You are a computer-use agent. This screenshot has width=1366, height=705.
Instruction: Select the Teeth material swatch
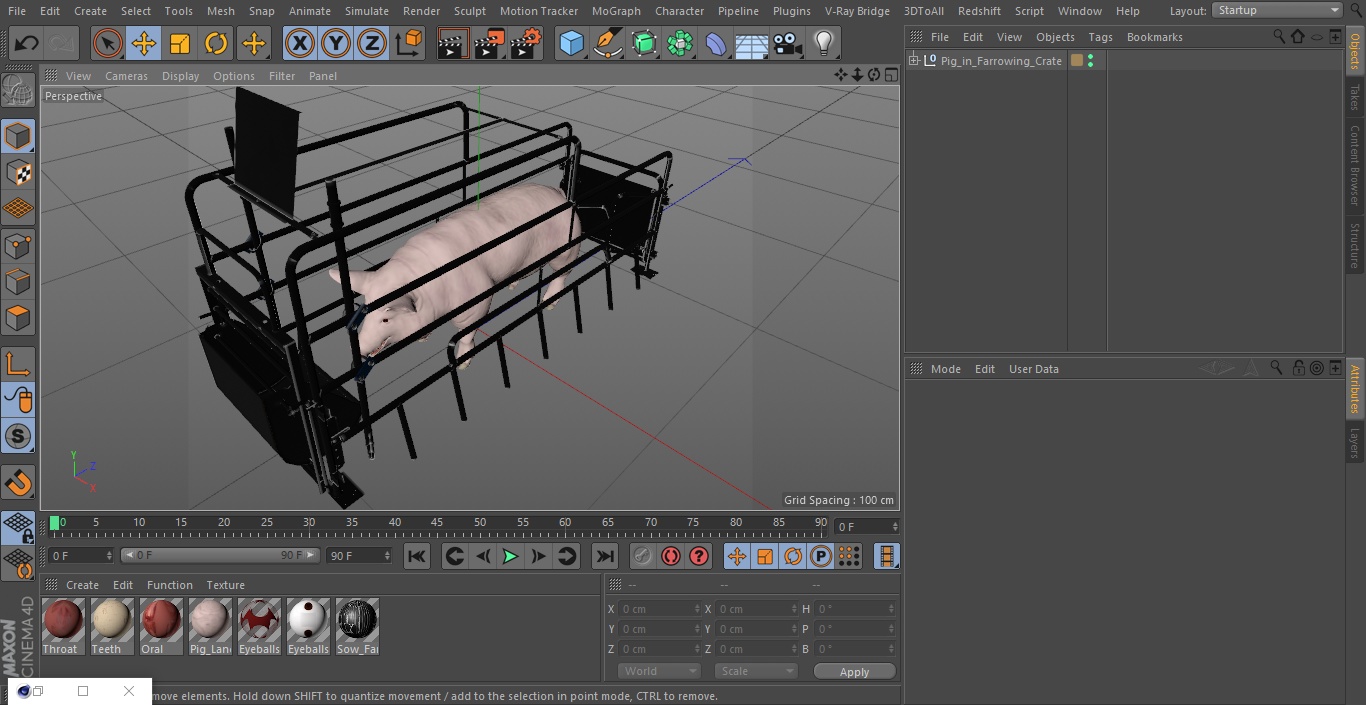(112, 627)
